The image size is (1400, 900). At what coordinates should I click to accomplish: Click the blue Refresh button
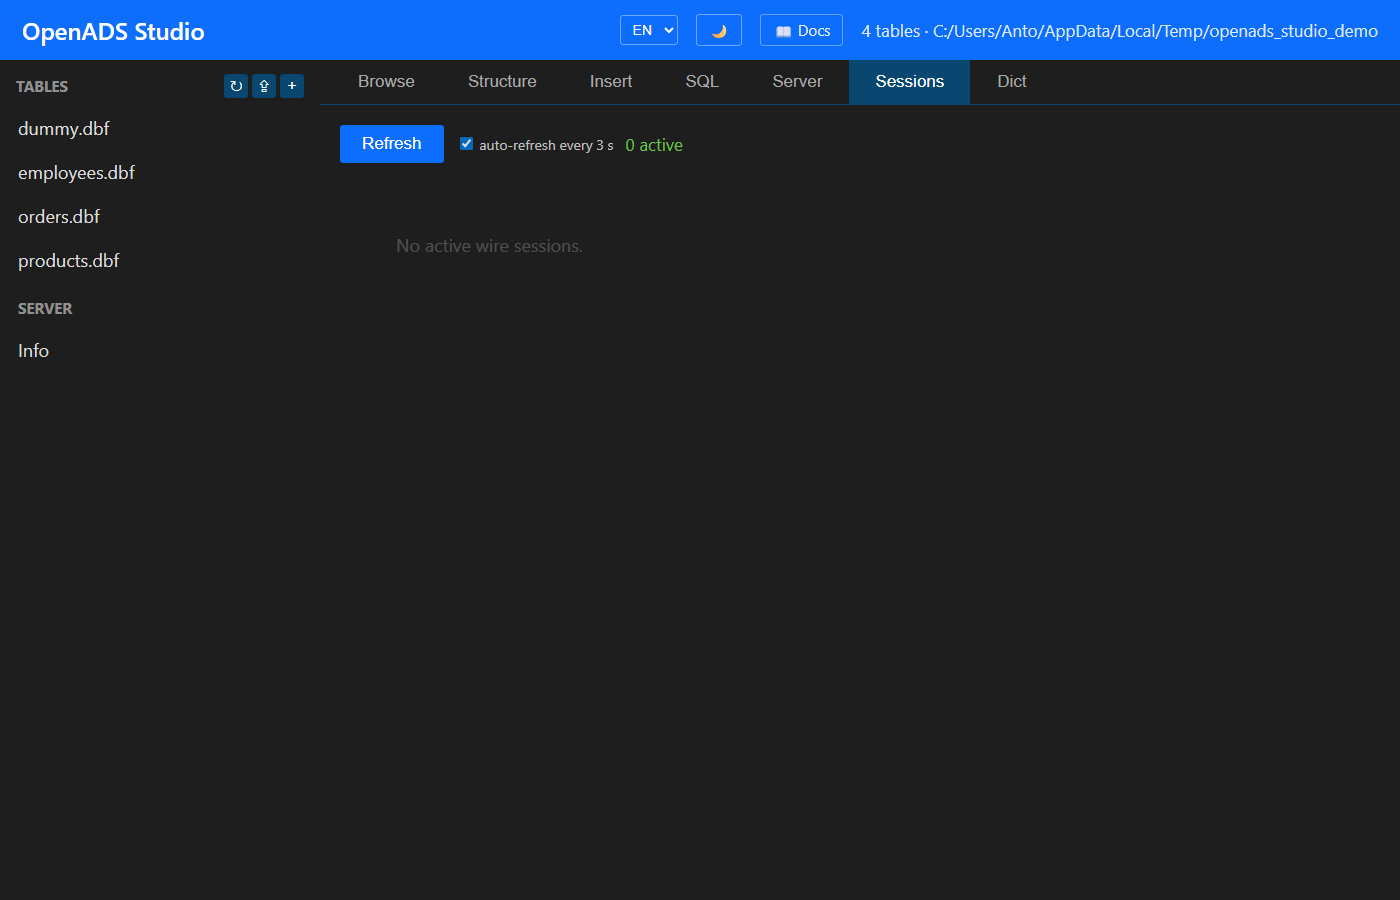click(392, 144)
